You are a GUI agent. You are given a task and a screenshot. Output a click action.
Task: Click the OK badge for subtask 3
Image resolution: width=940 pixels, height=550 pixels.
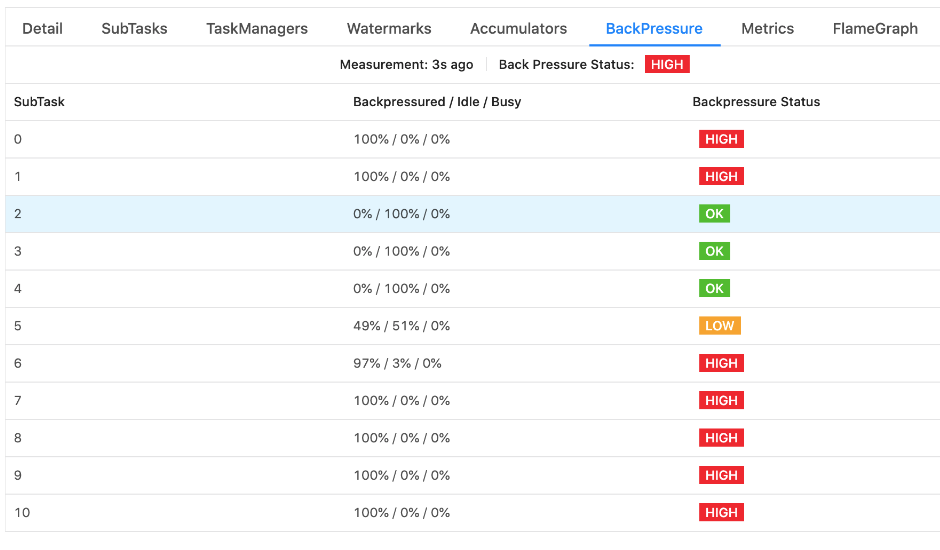714,251
